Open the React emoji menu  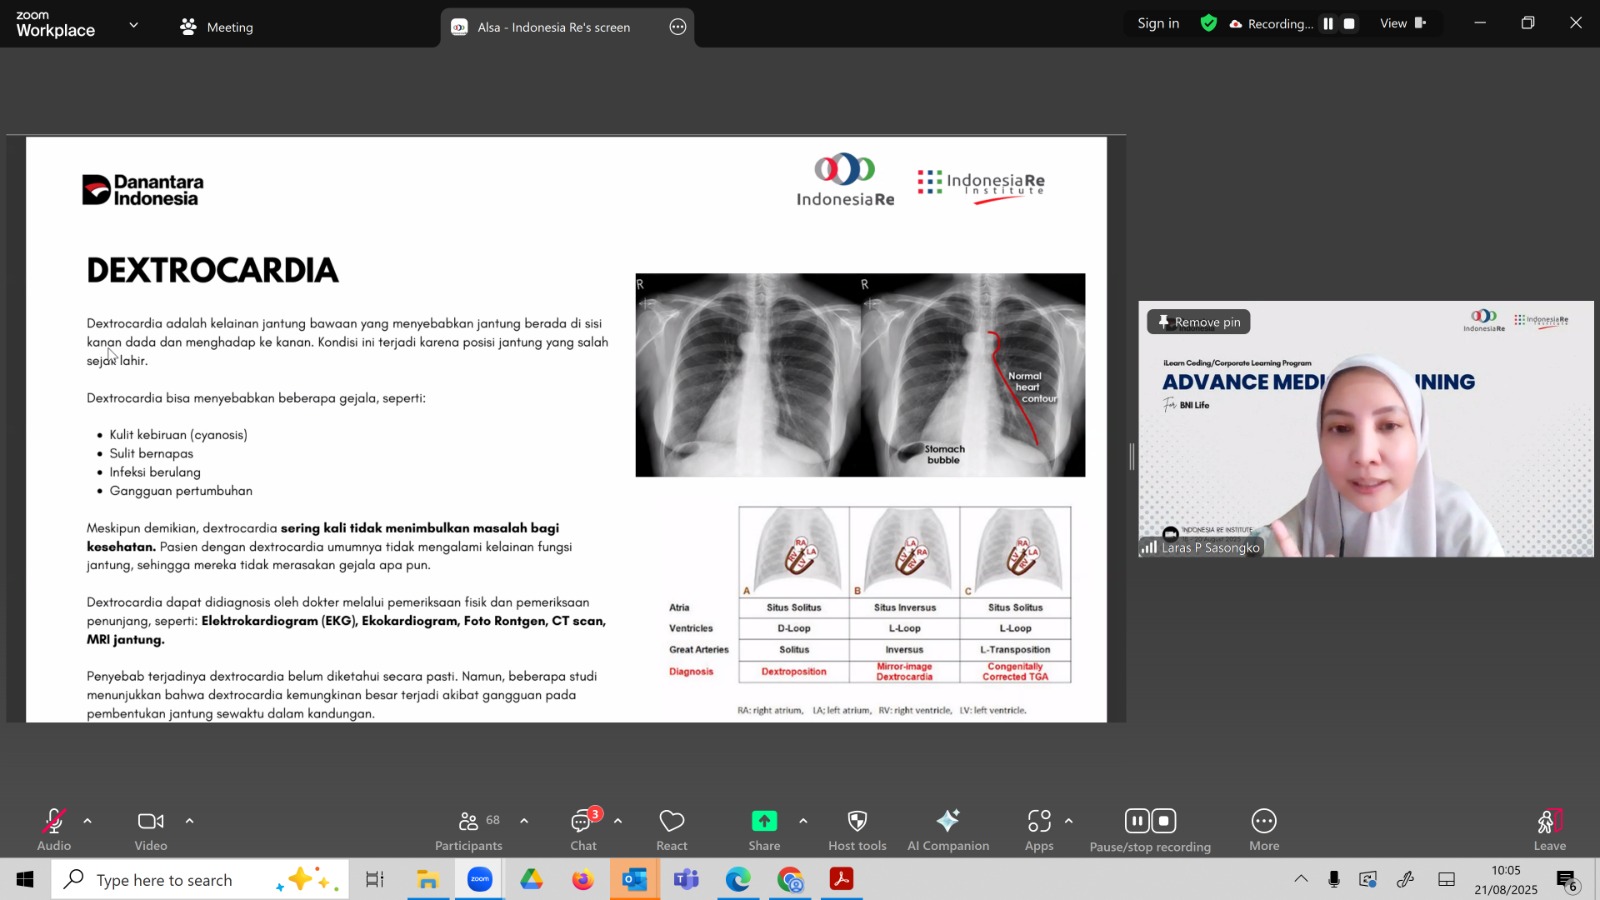click(671, 829)
